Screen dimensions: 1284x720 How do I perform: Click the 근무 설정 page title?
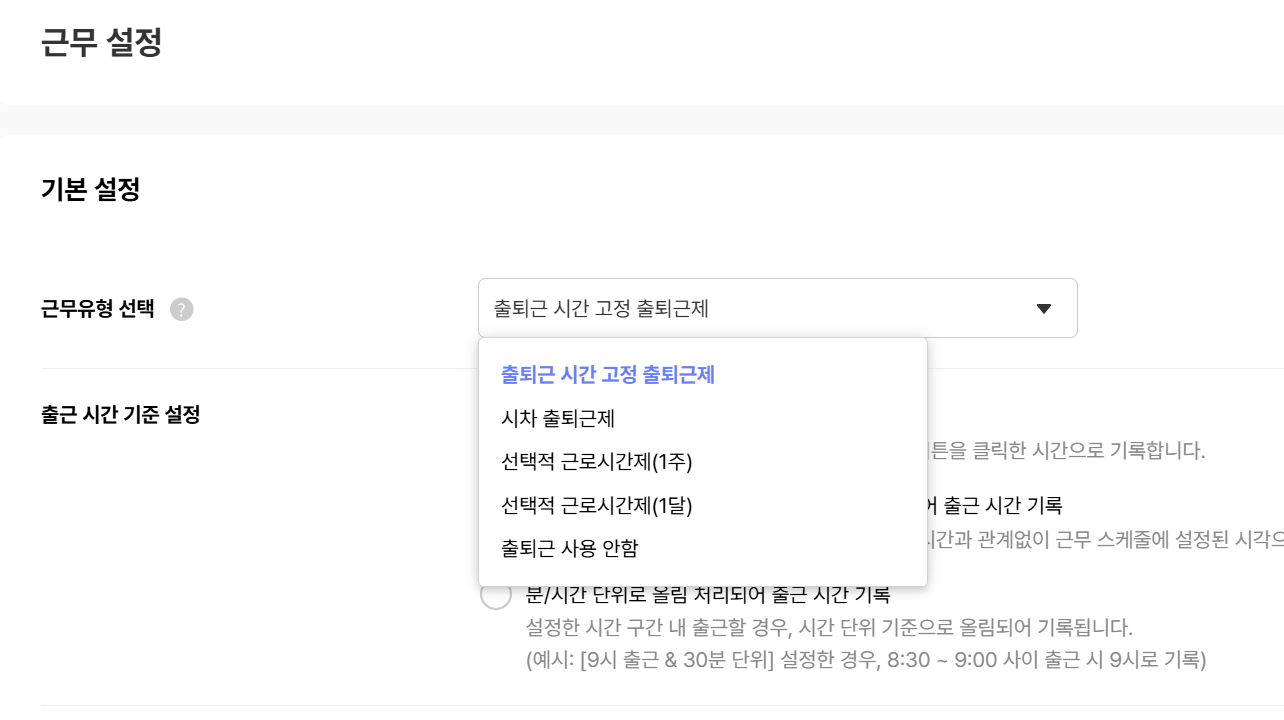point(101,43)
